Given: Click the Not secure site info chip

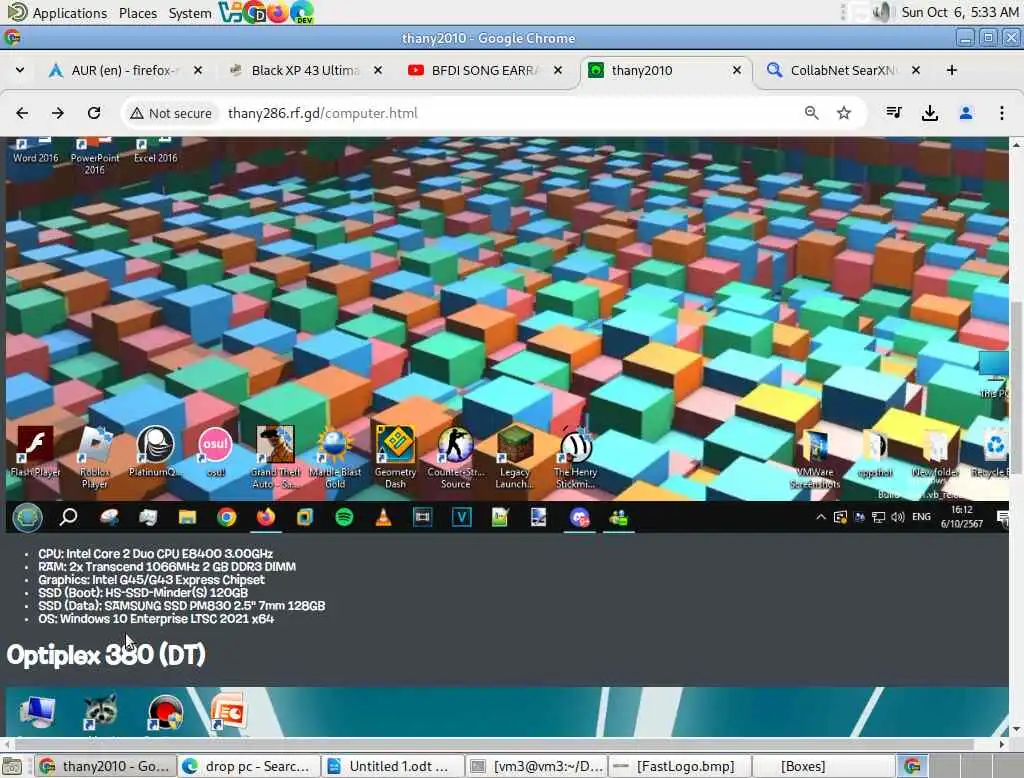Looking at the screenshot, I should click(x=171, y=113).
